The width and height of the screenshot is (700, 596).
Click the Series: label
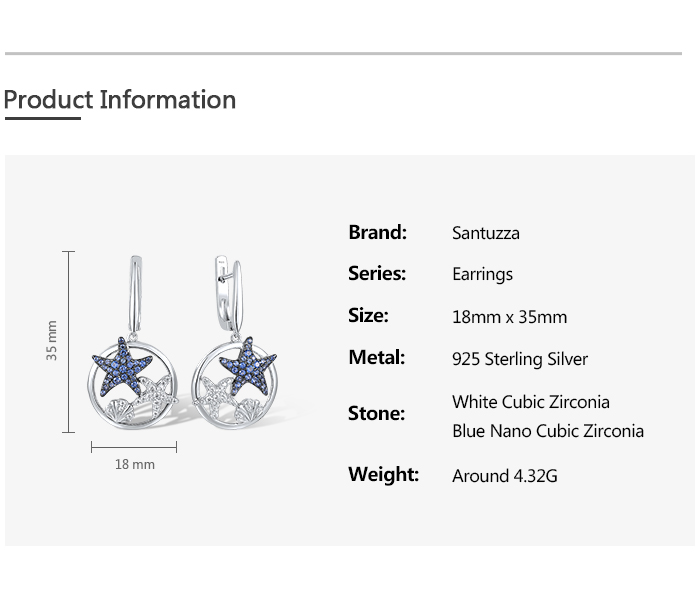[377, 273]
